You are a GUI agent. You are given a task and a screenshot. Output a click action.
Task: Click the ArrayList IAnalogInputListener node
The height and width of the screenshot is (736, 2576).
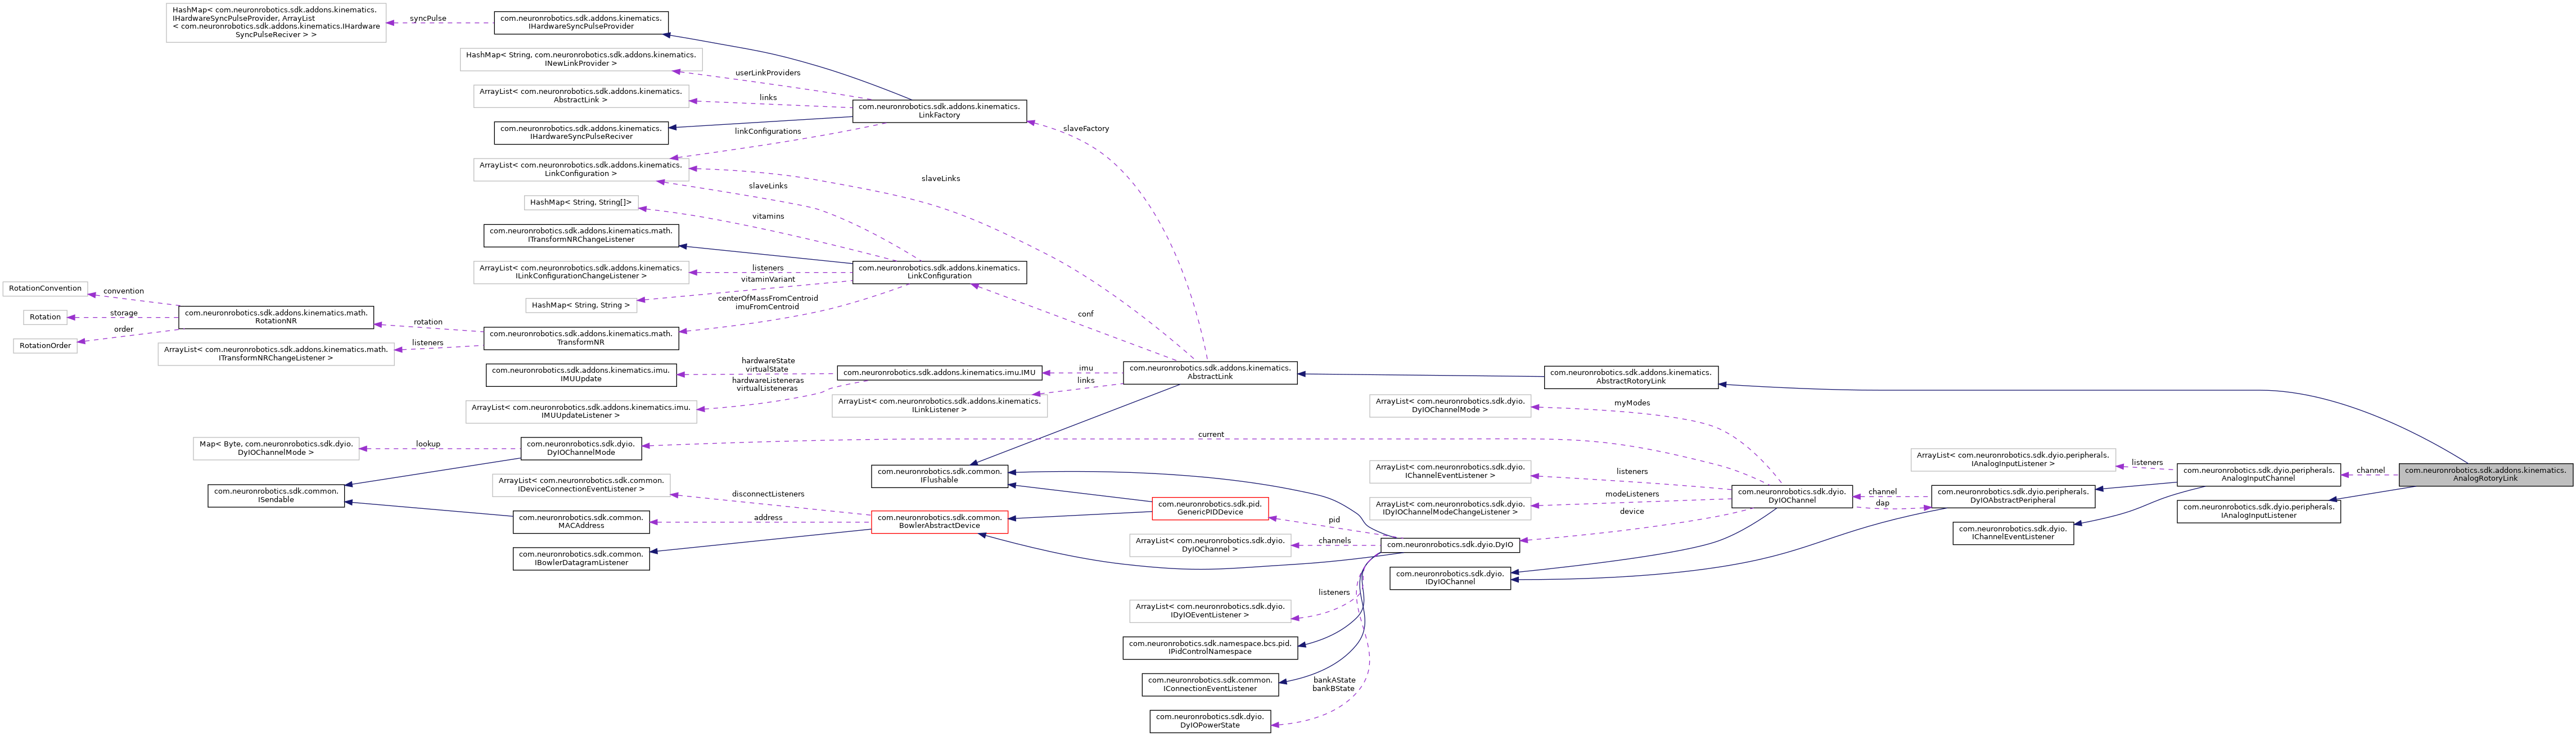tap(2013, 460)
